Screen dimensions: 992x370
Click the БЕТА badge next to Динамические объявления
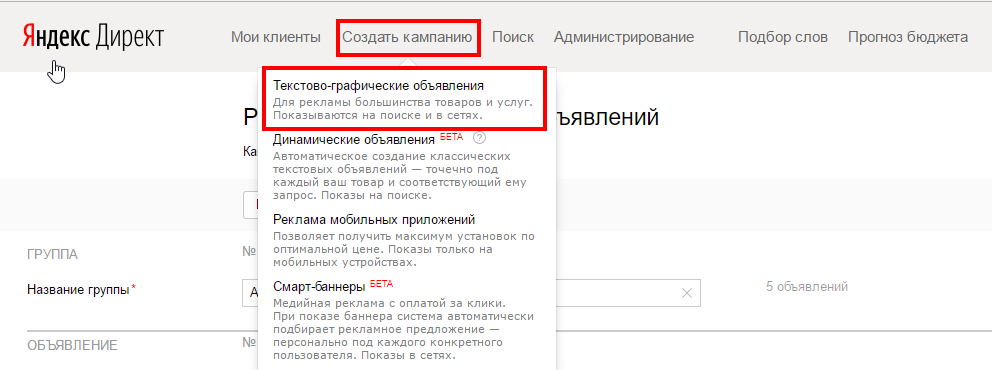point(451,137)
